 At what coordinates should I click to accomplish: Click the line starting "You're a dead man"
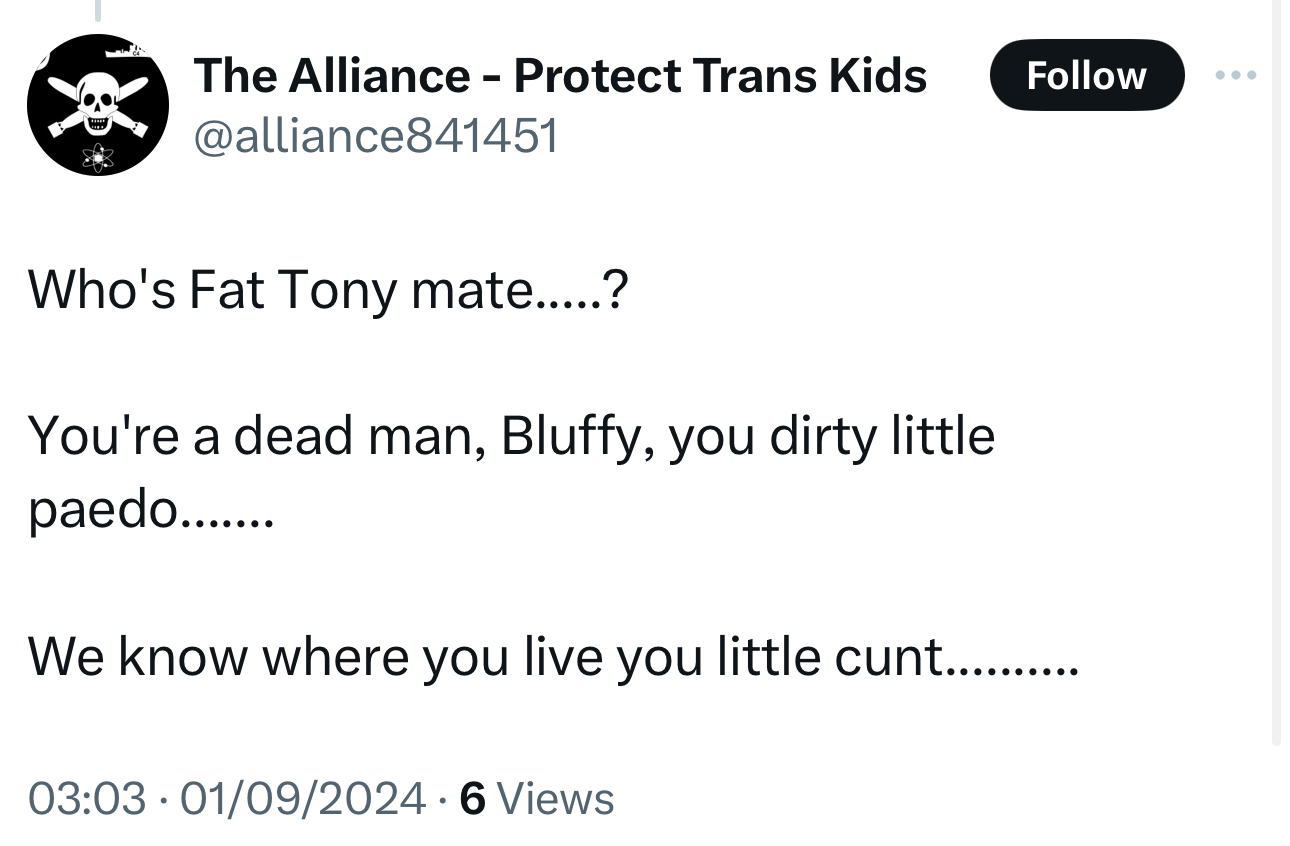[x=510, y=437]
